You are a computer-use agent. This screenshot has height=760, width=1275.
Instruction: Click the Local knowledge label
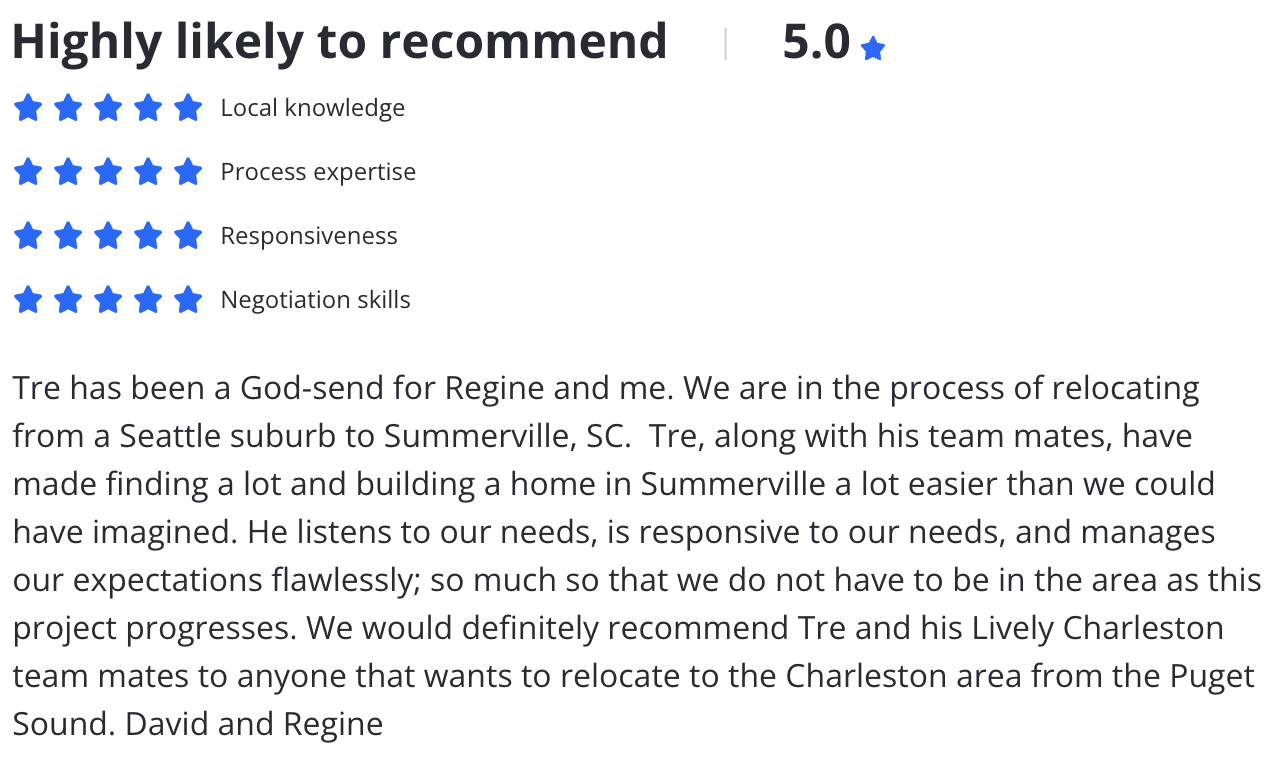[x=313, y=108]
